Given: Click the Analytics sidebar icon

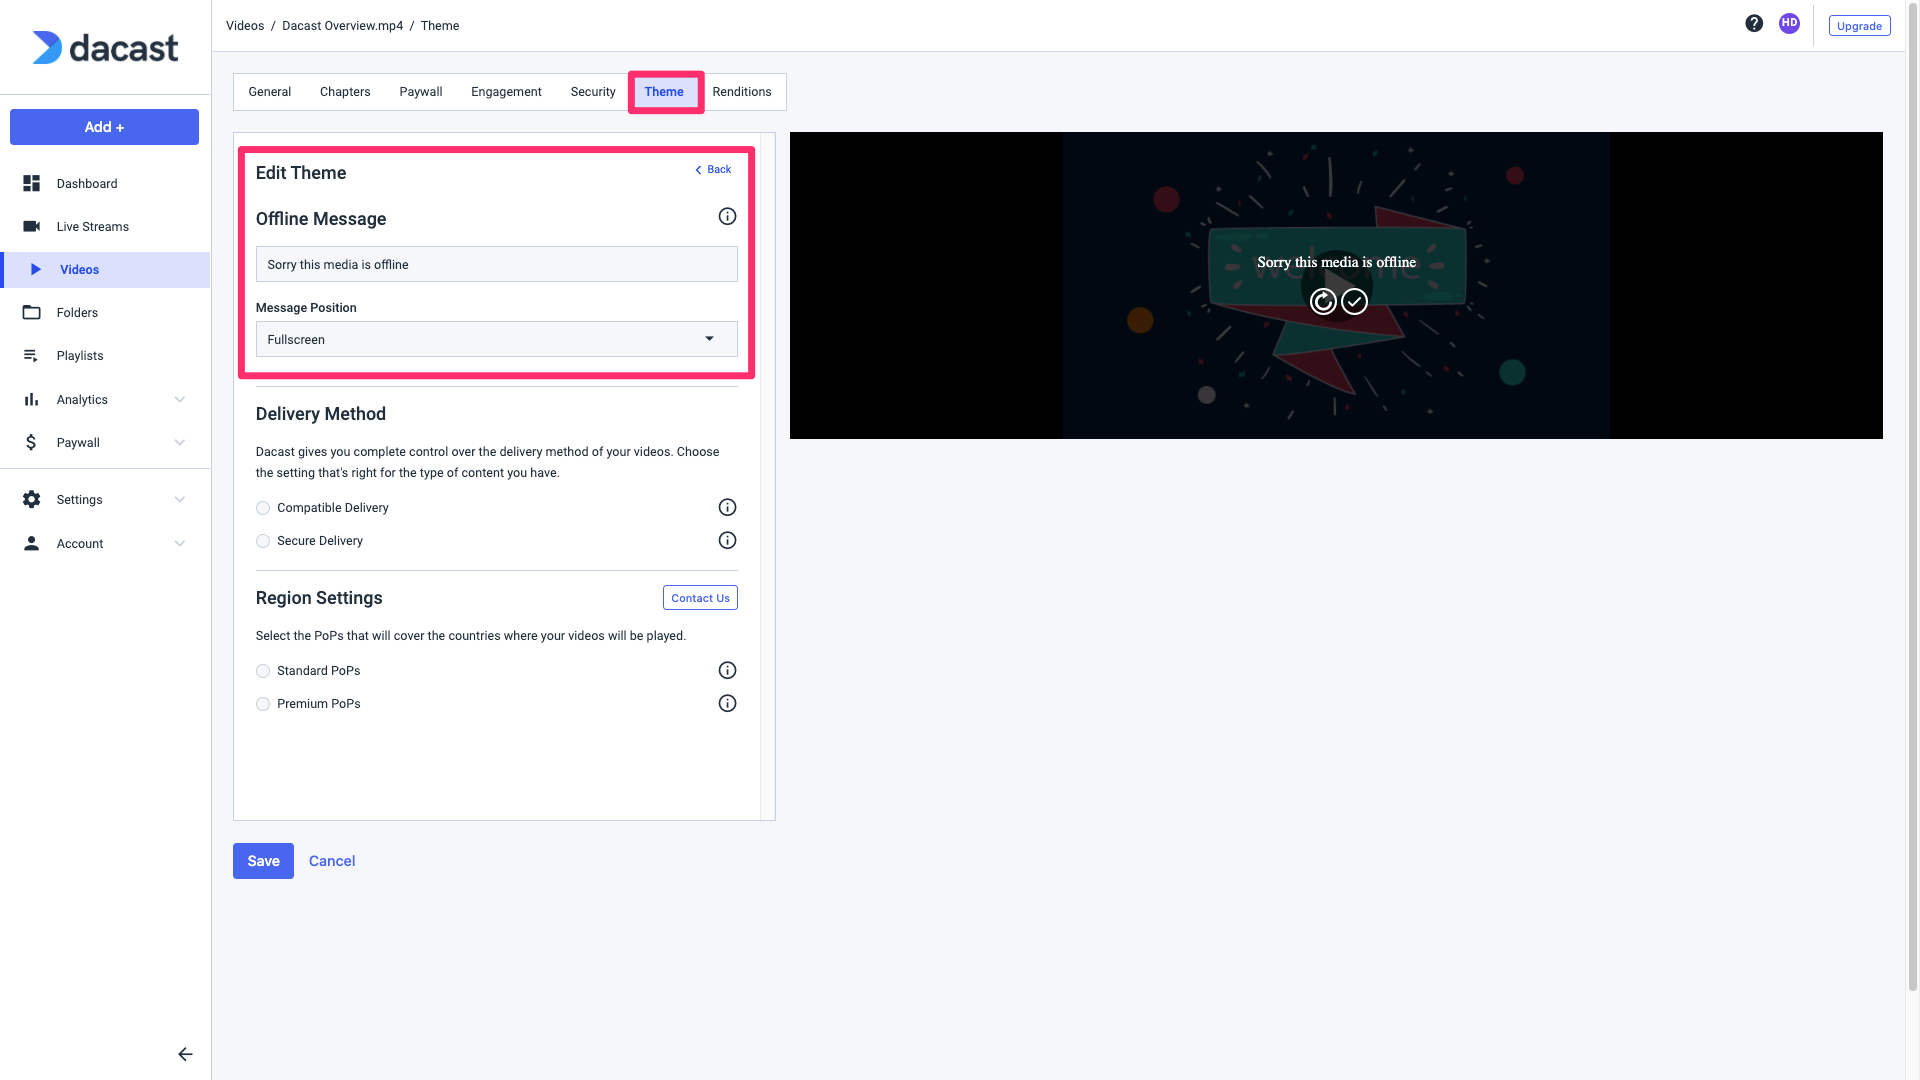Looking at the screenshot, I should coord(30,398).
